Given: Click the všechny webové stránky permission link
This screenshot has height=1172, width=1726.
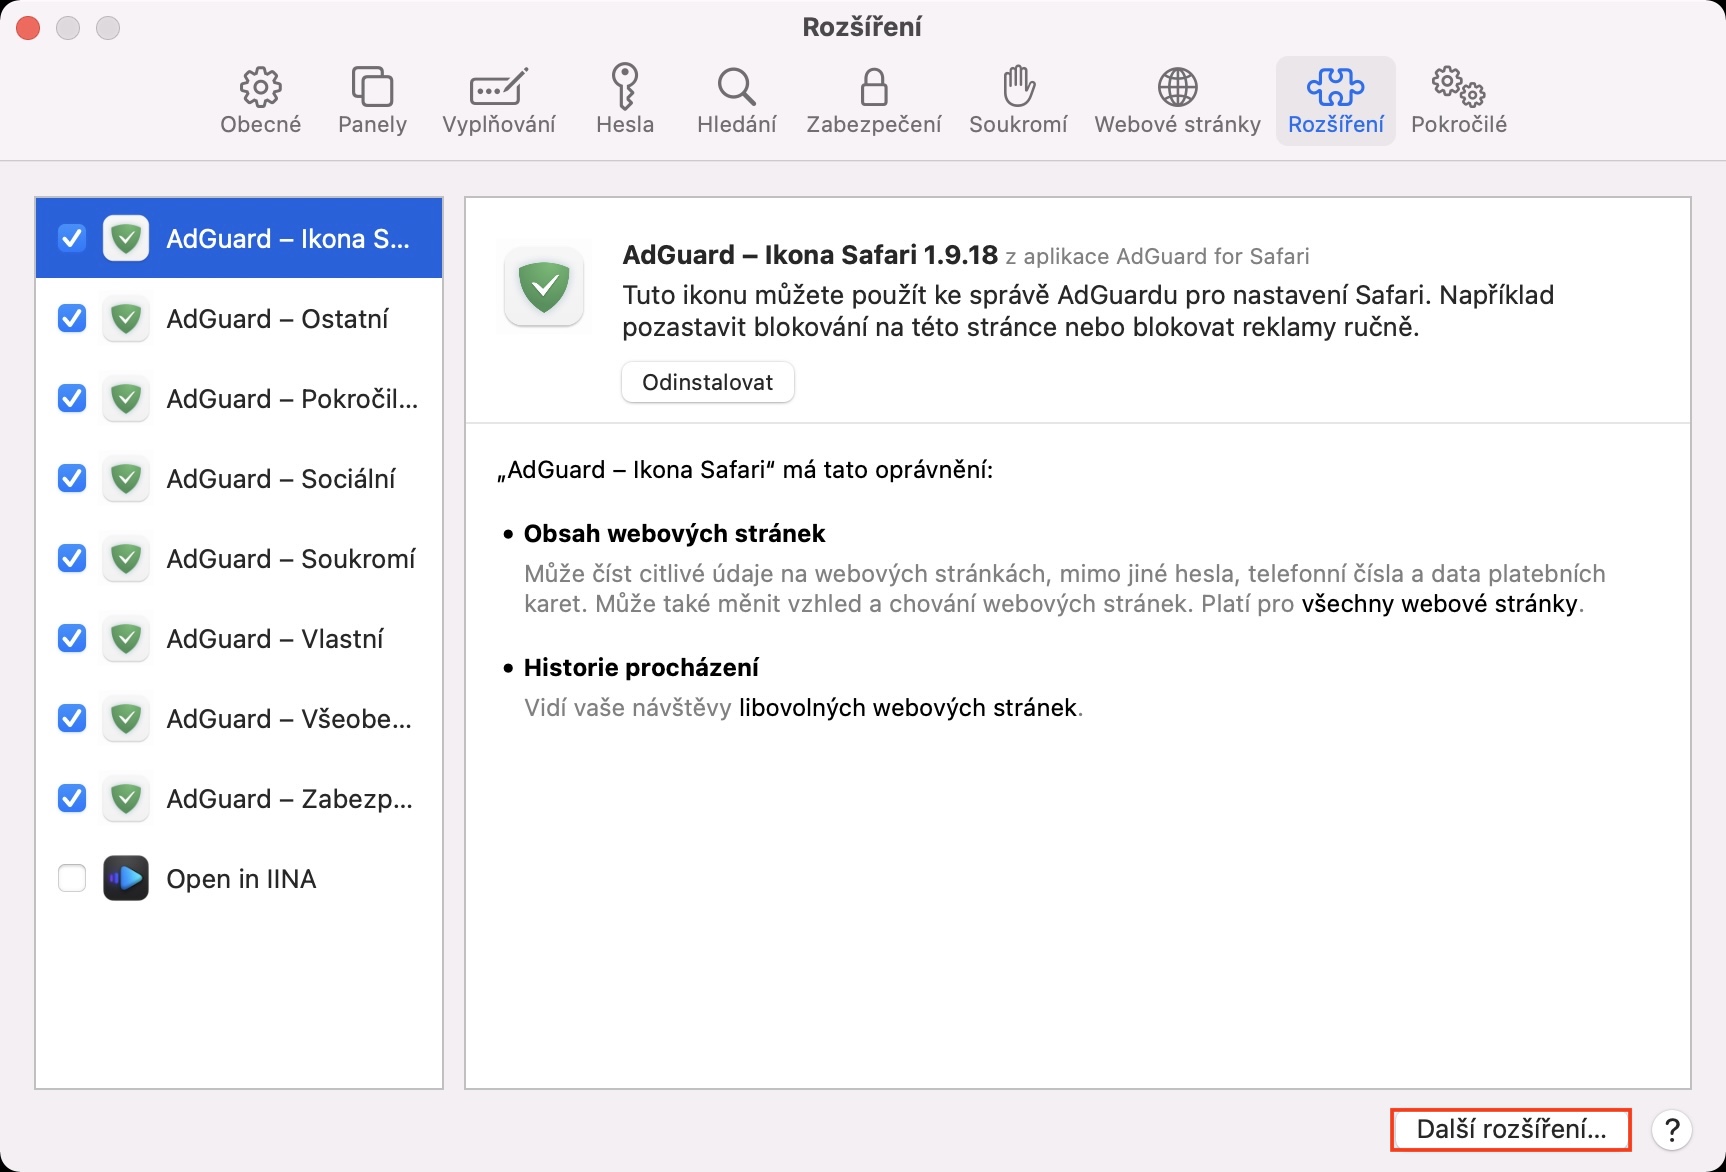Looking at the screenshot, I should 1439,604.
